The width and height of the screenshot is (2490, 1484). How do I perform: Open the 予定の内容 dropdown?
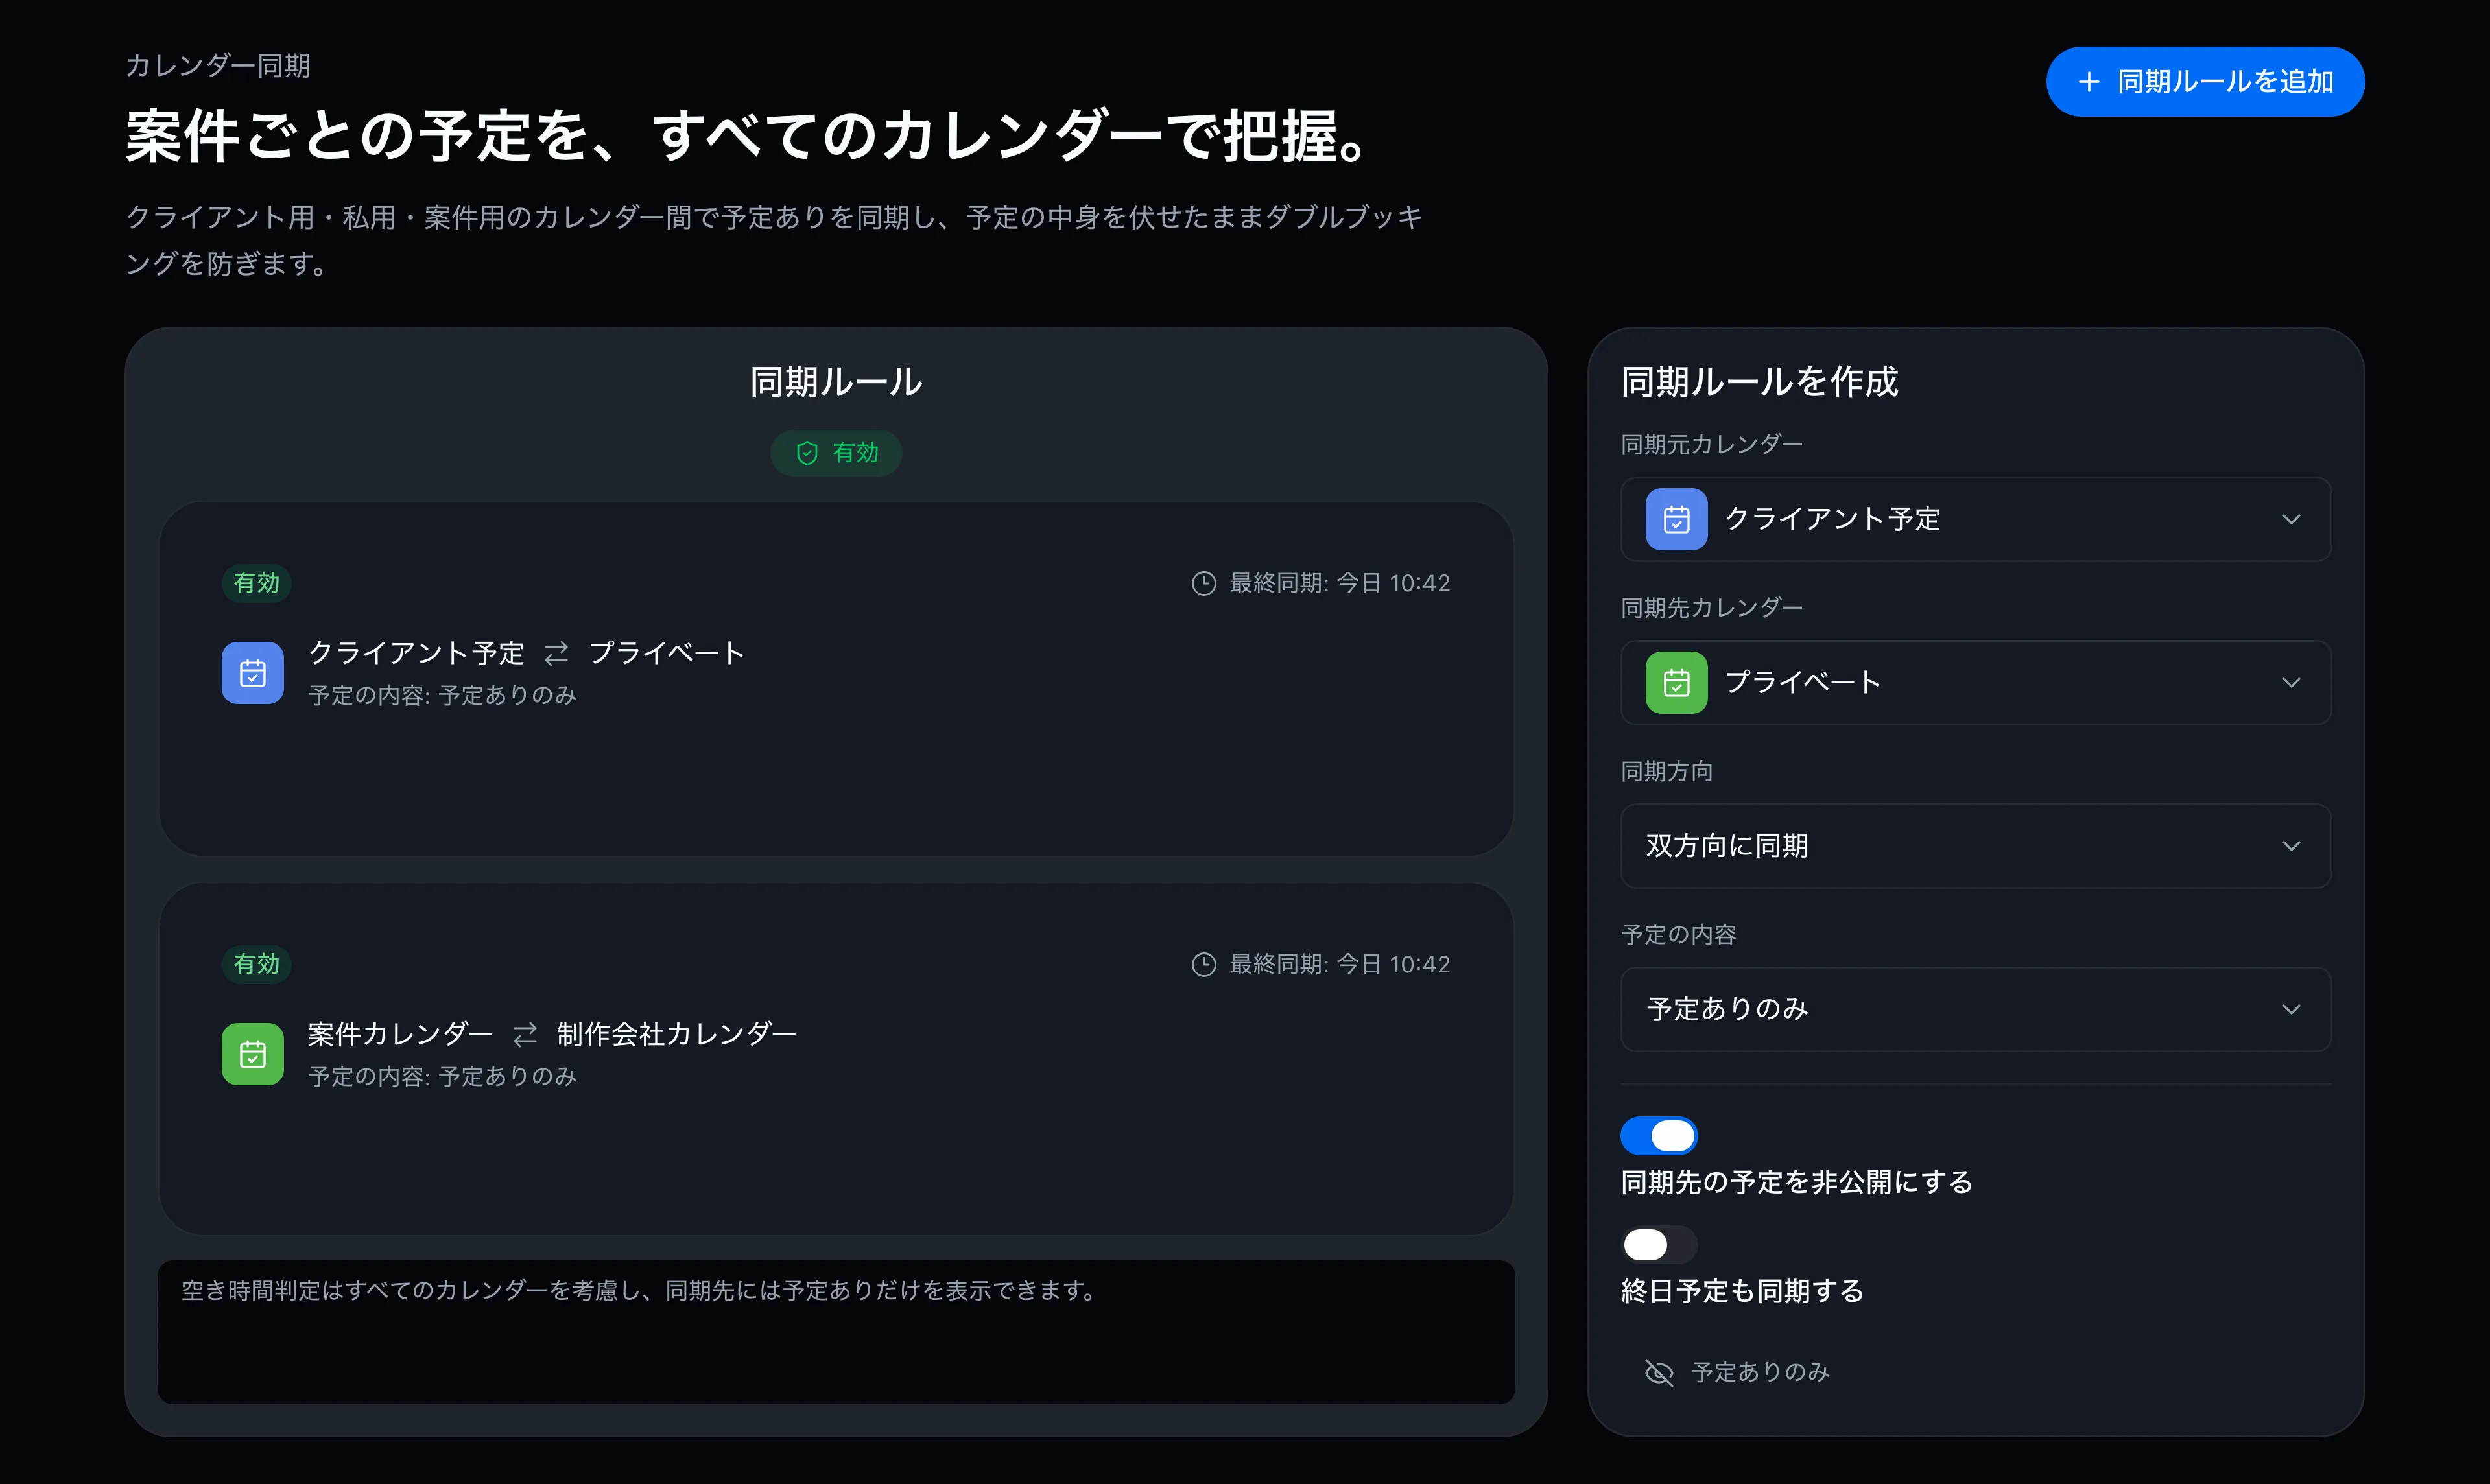point(1976,1009)
